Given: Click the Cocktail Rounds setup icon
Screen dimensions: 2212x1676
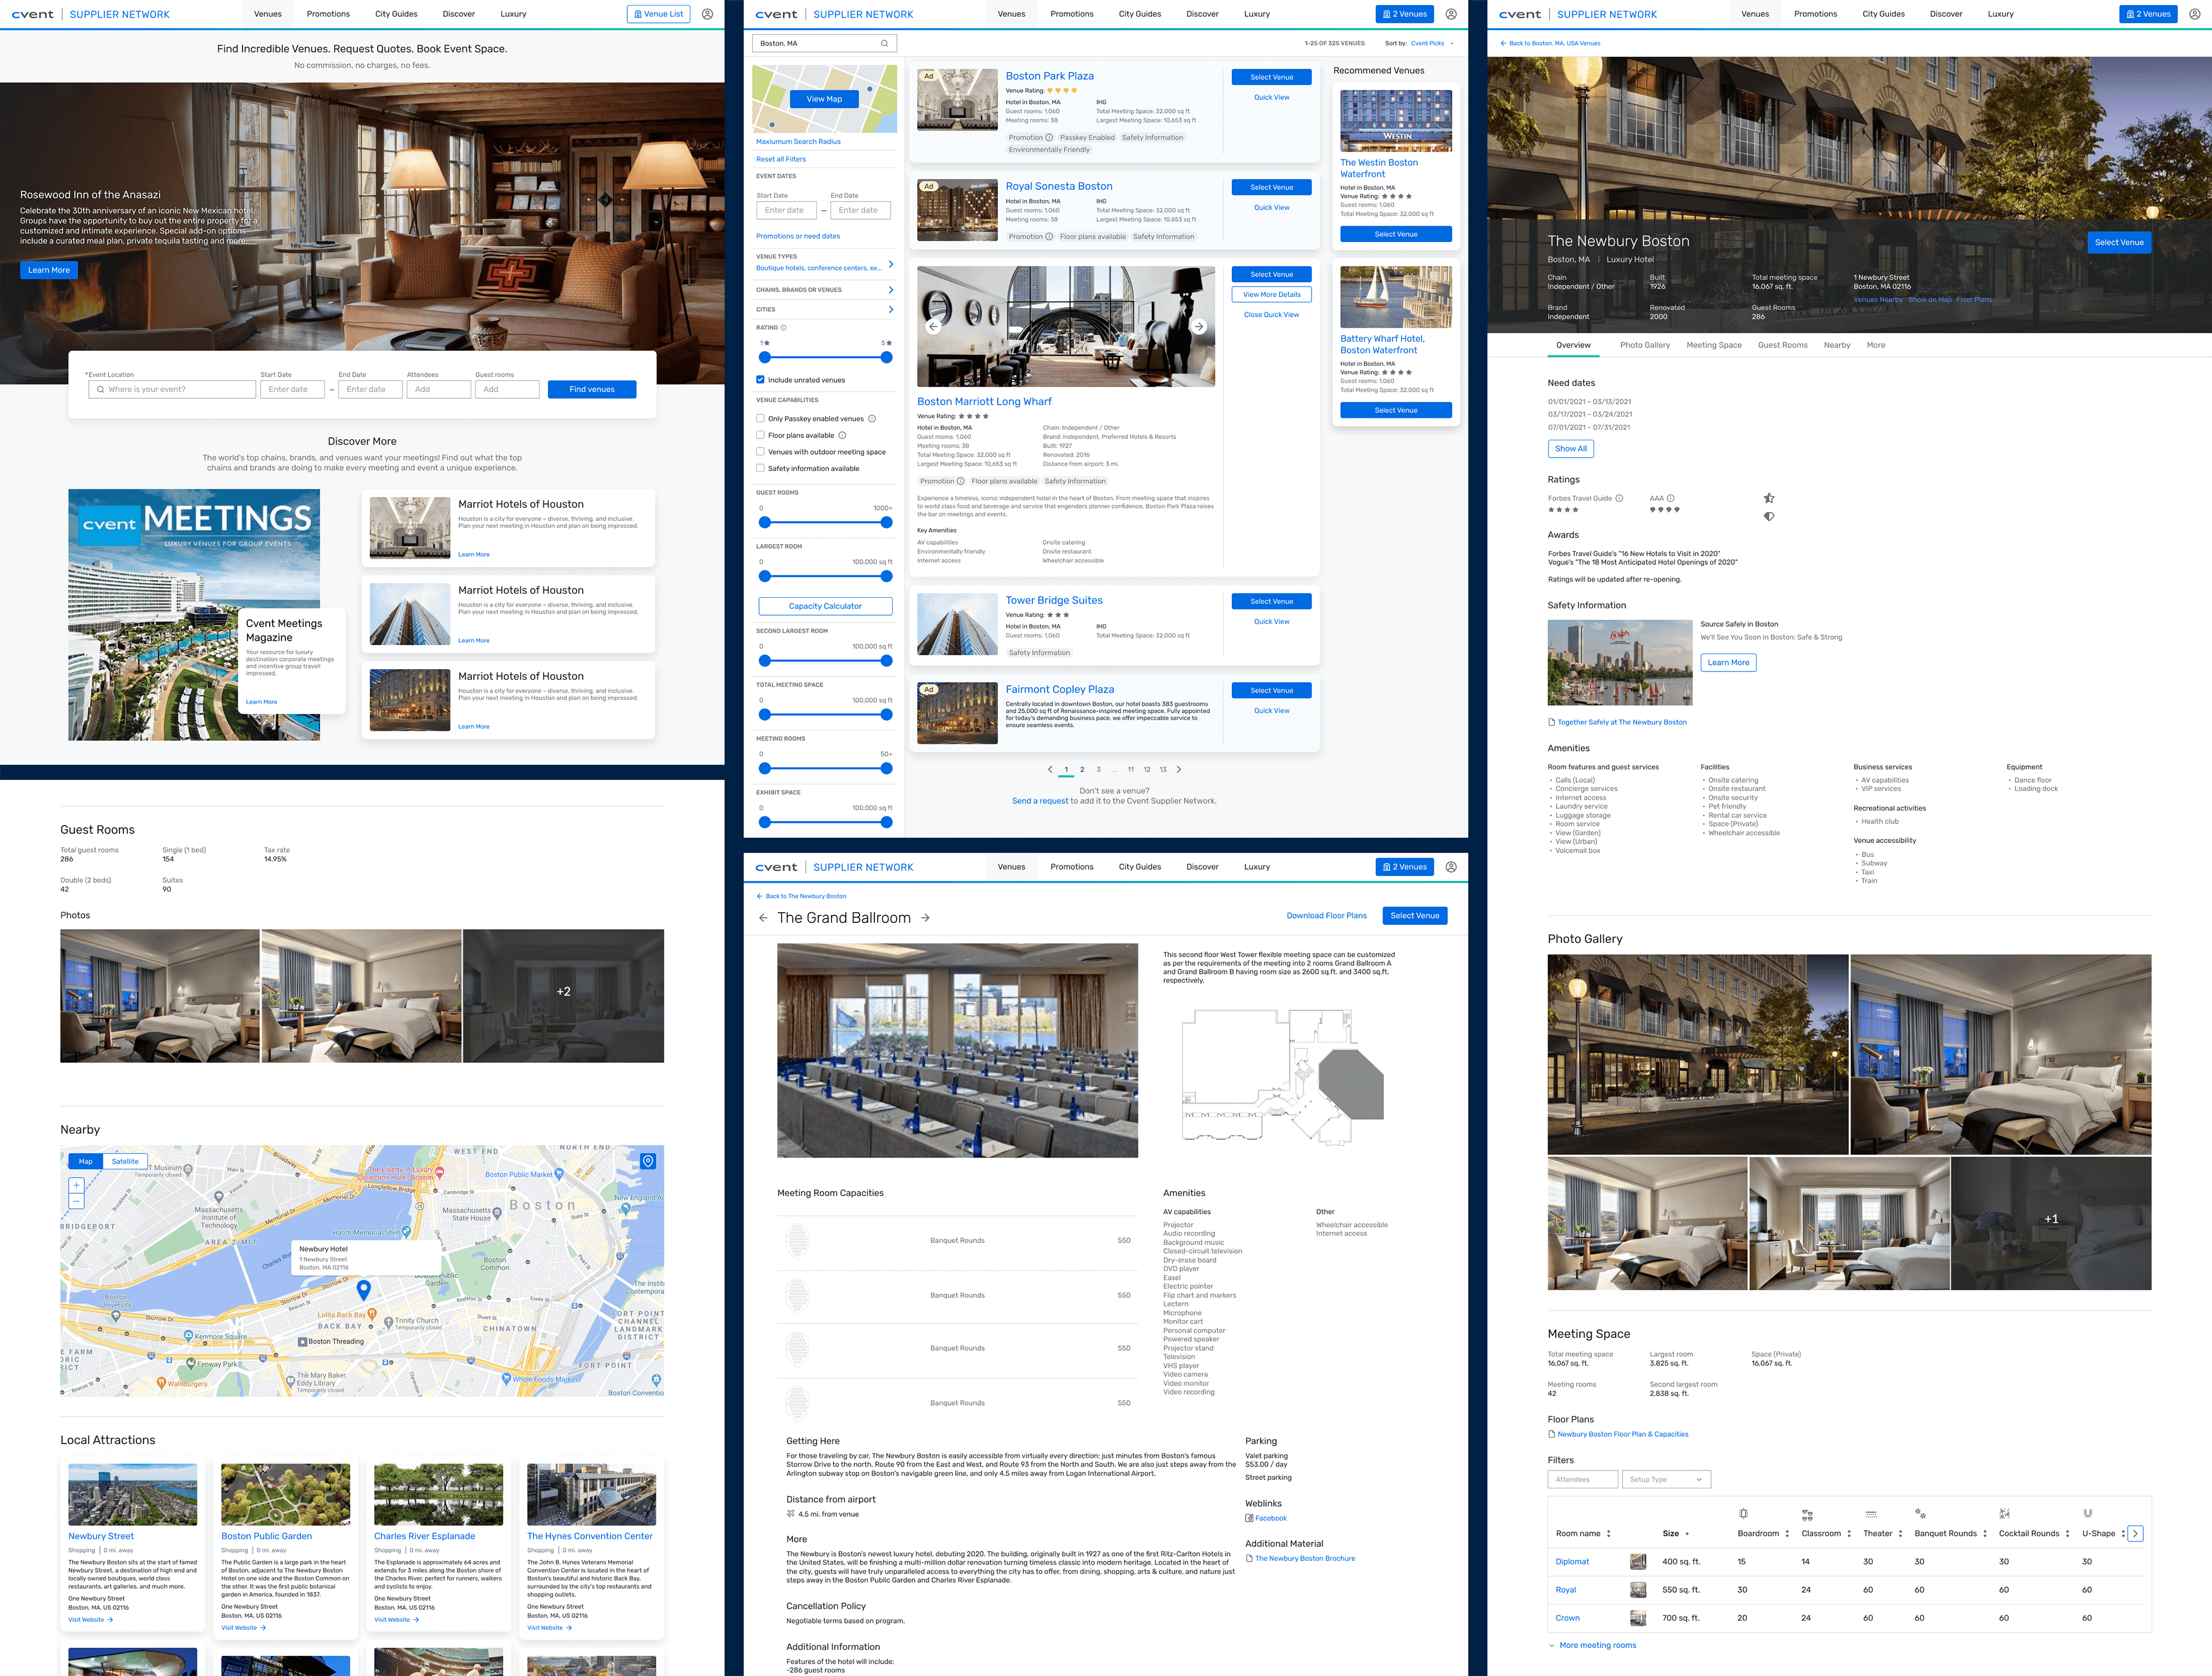Looking at the screenshot, I should coord(2004,1513).
